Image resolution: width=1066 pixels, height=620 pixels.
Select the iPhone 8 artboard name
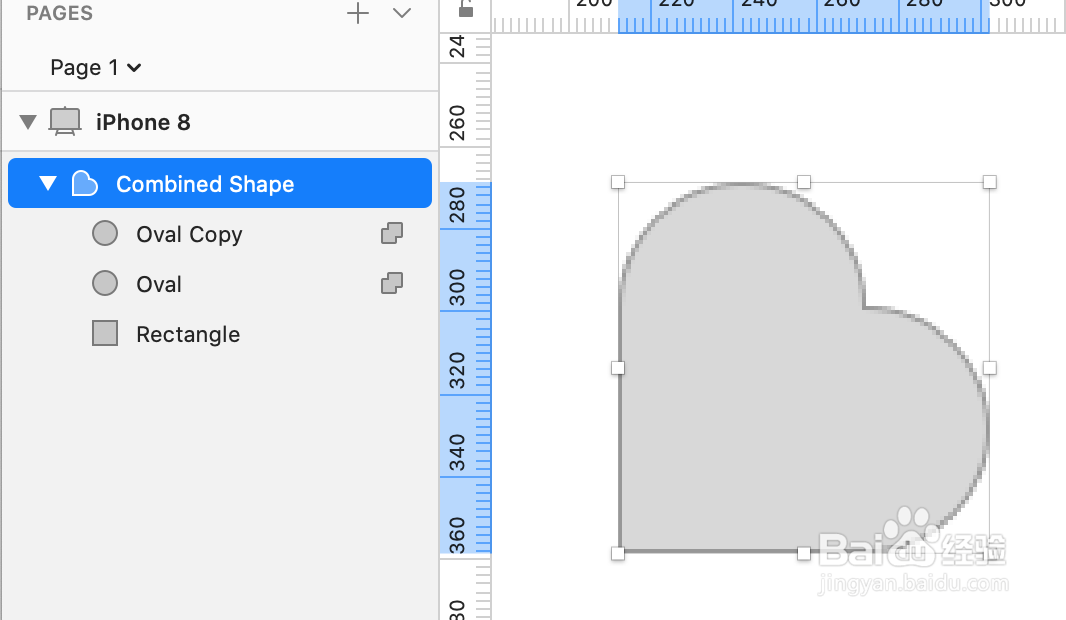tap(143, 122)
